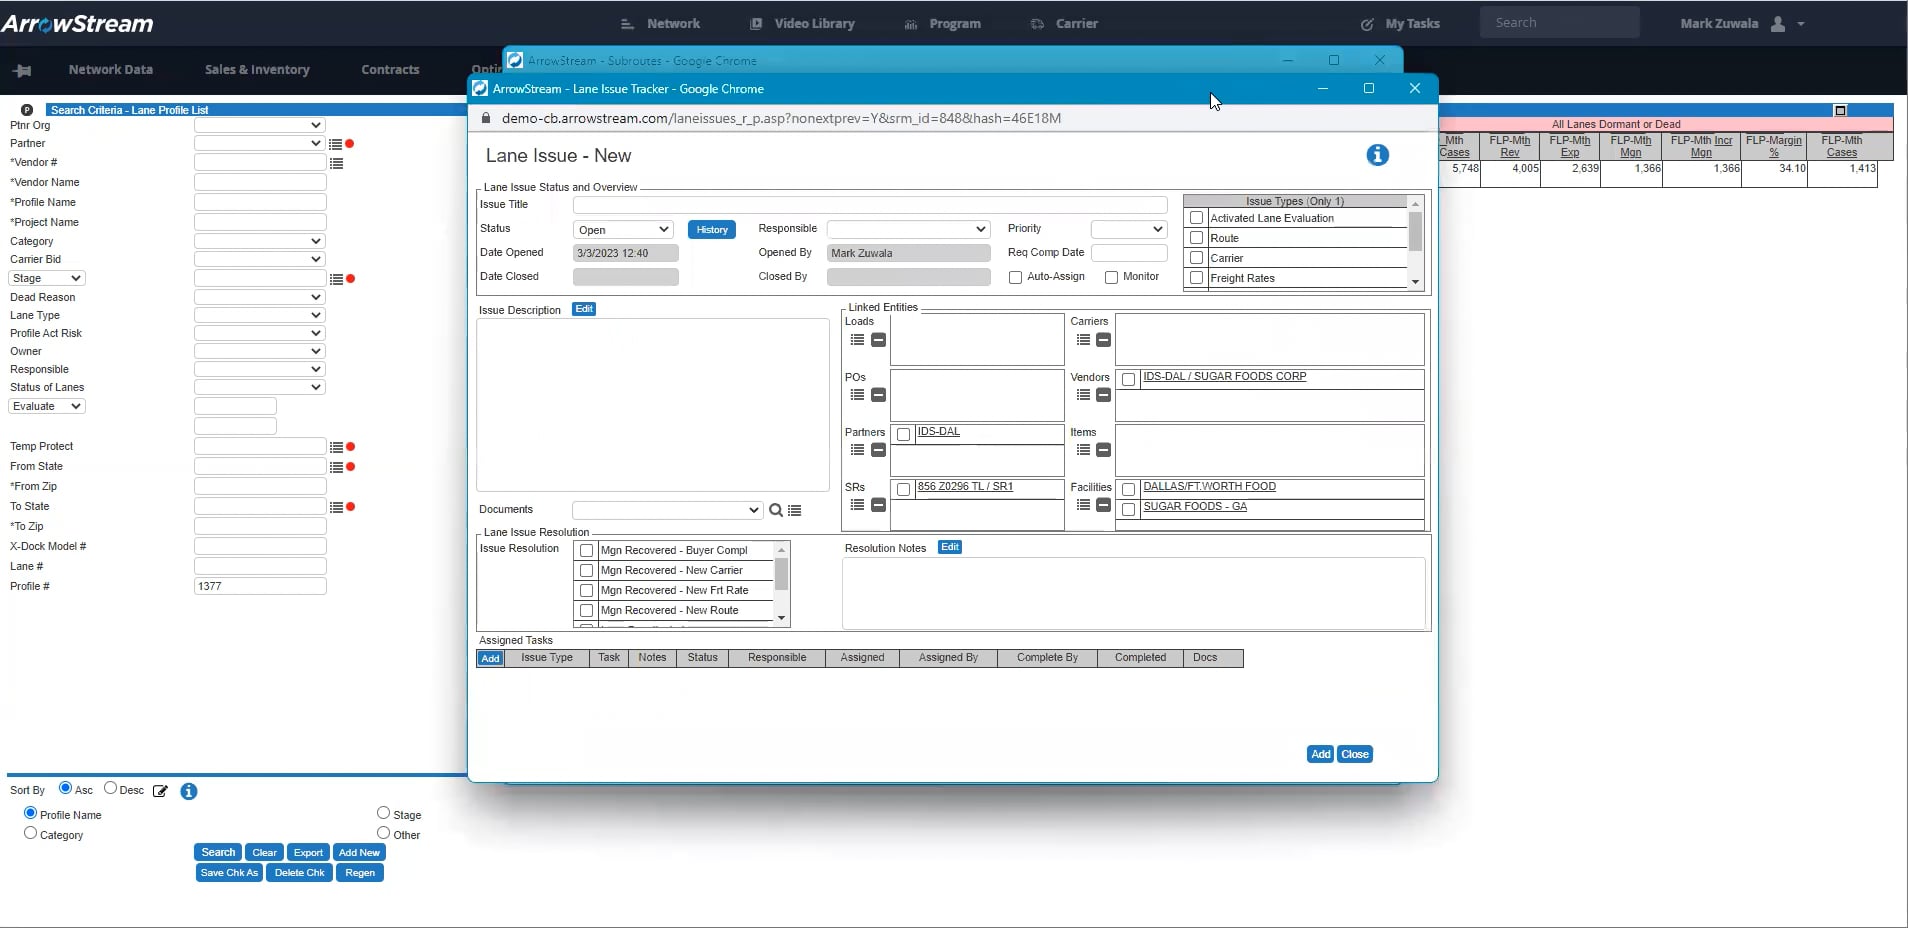Check the IDS-DAL / SUGAR FOODS CORP vendor
The image size is (1908, 928).
(x=1128, y=379)
